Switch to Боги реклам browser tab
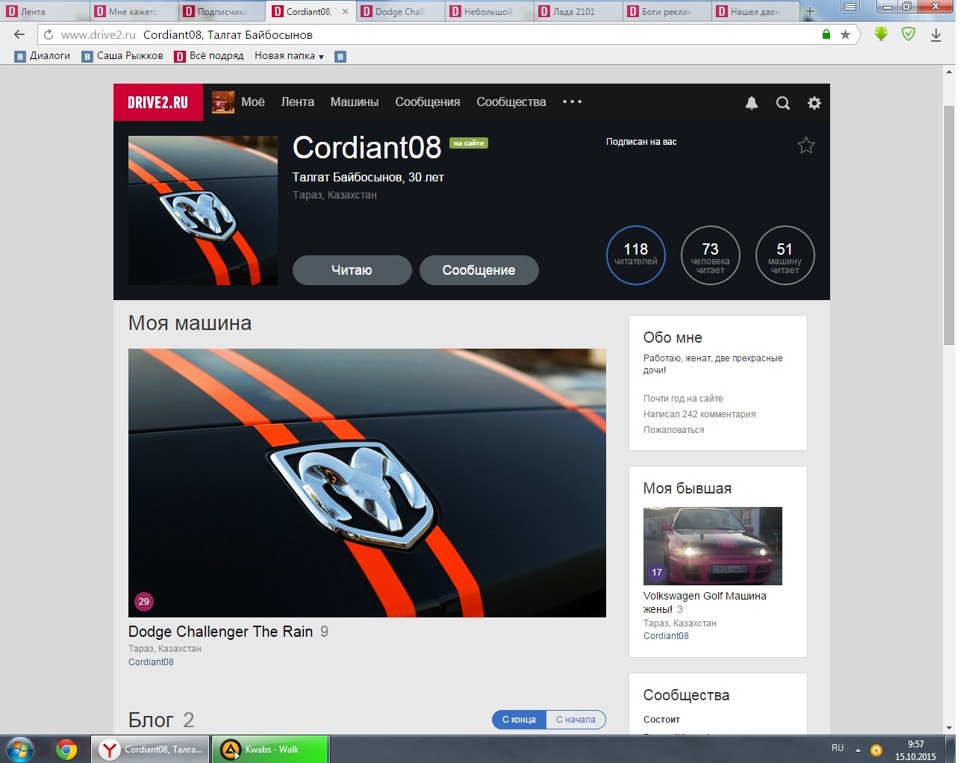 (666, 11)
